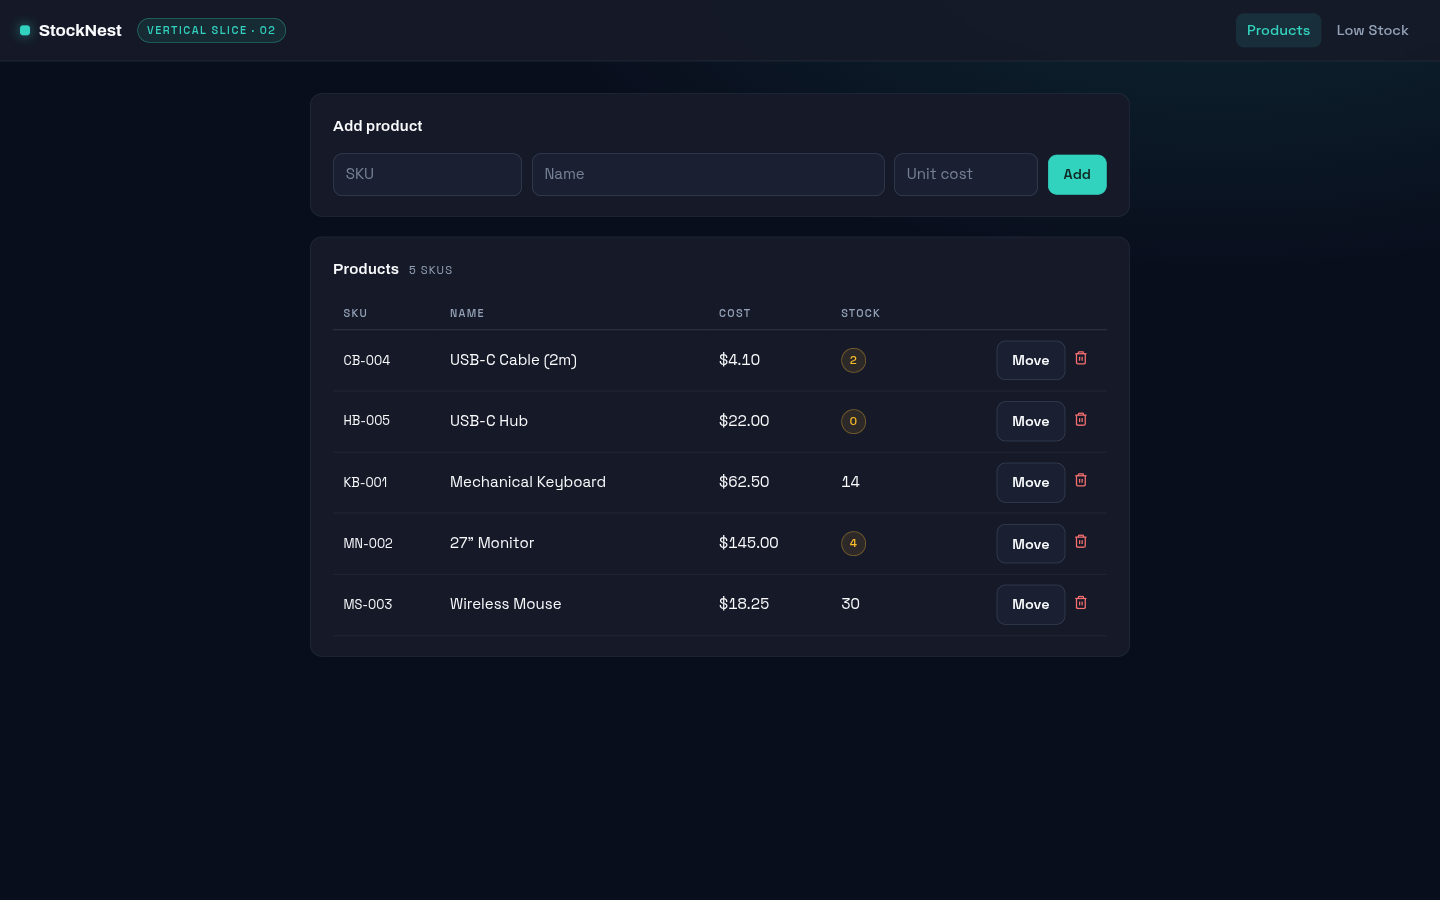Switch to the Low Stock tab
The image size is (1440, 900).
1372,30
